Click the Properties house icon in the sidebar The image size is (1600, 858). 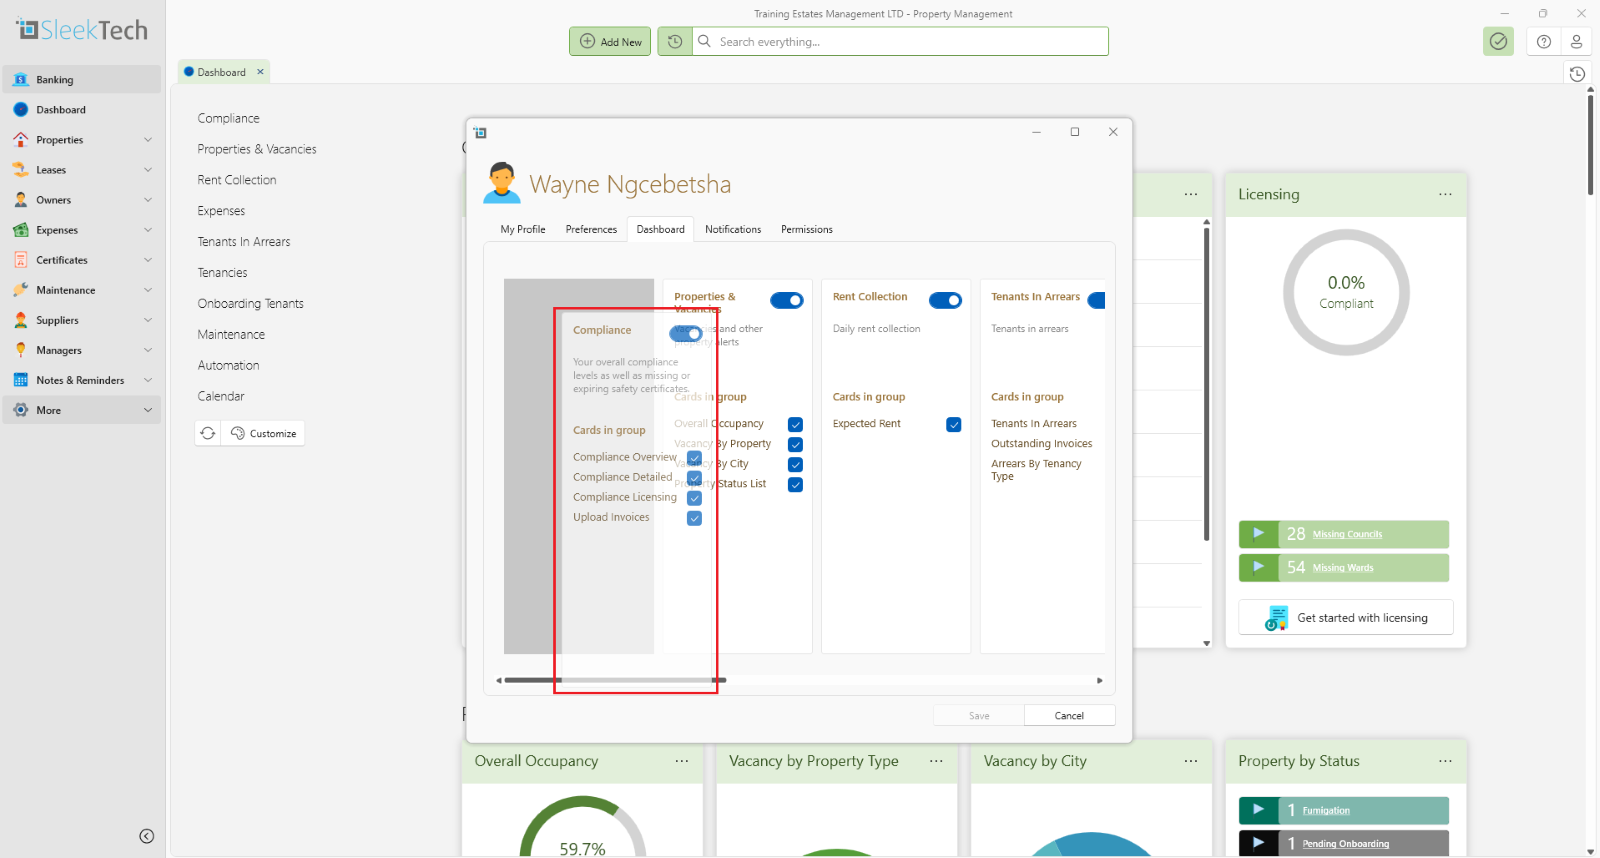pyautogui.click(x=21, y=140)
